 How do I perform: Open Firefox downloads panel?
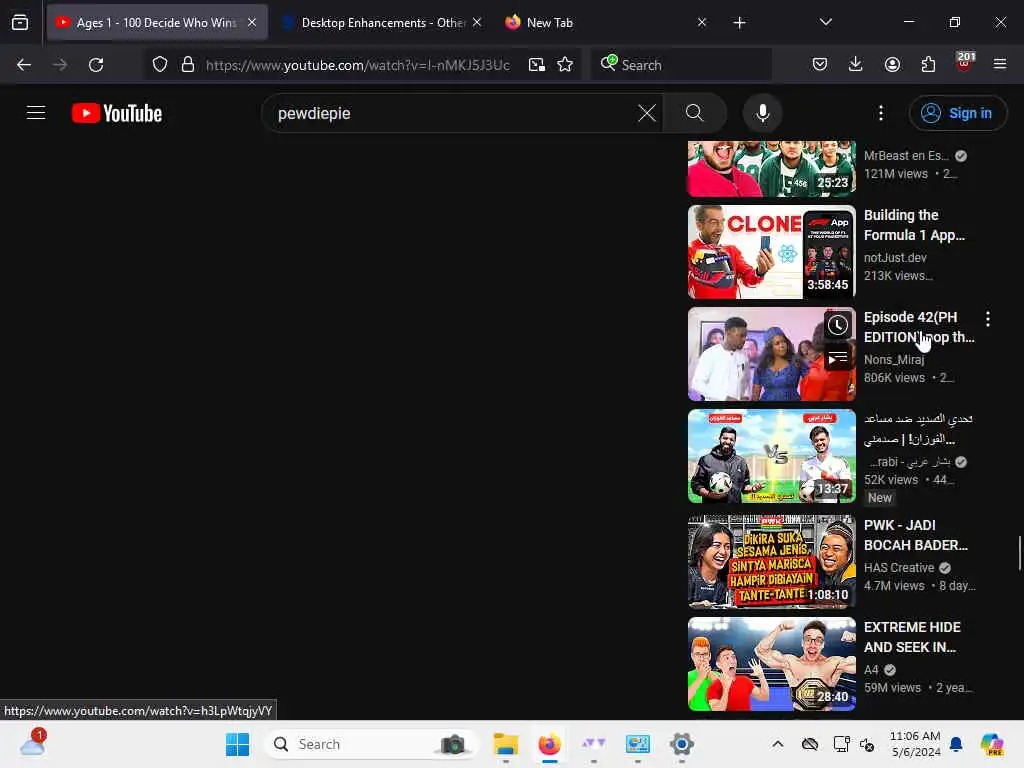click(x=856, y=65)
